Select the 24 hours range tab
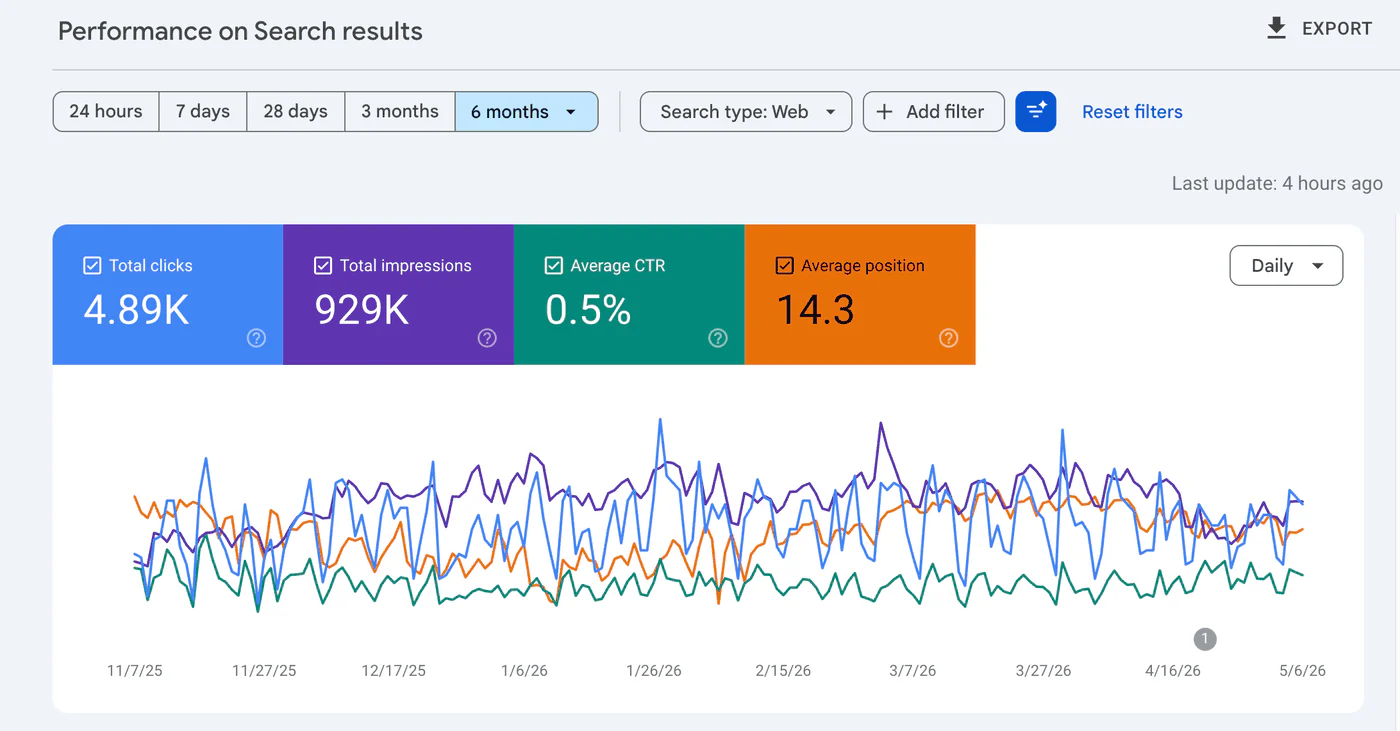This screenshot has height=731, width=1400. (106, 112)
